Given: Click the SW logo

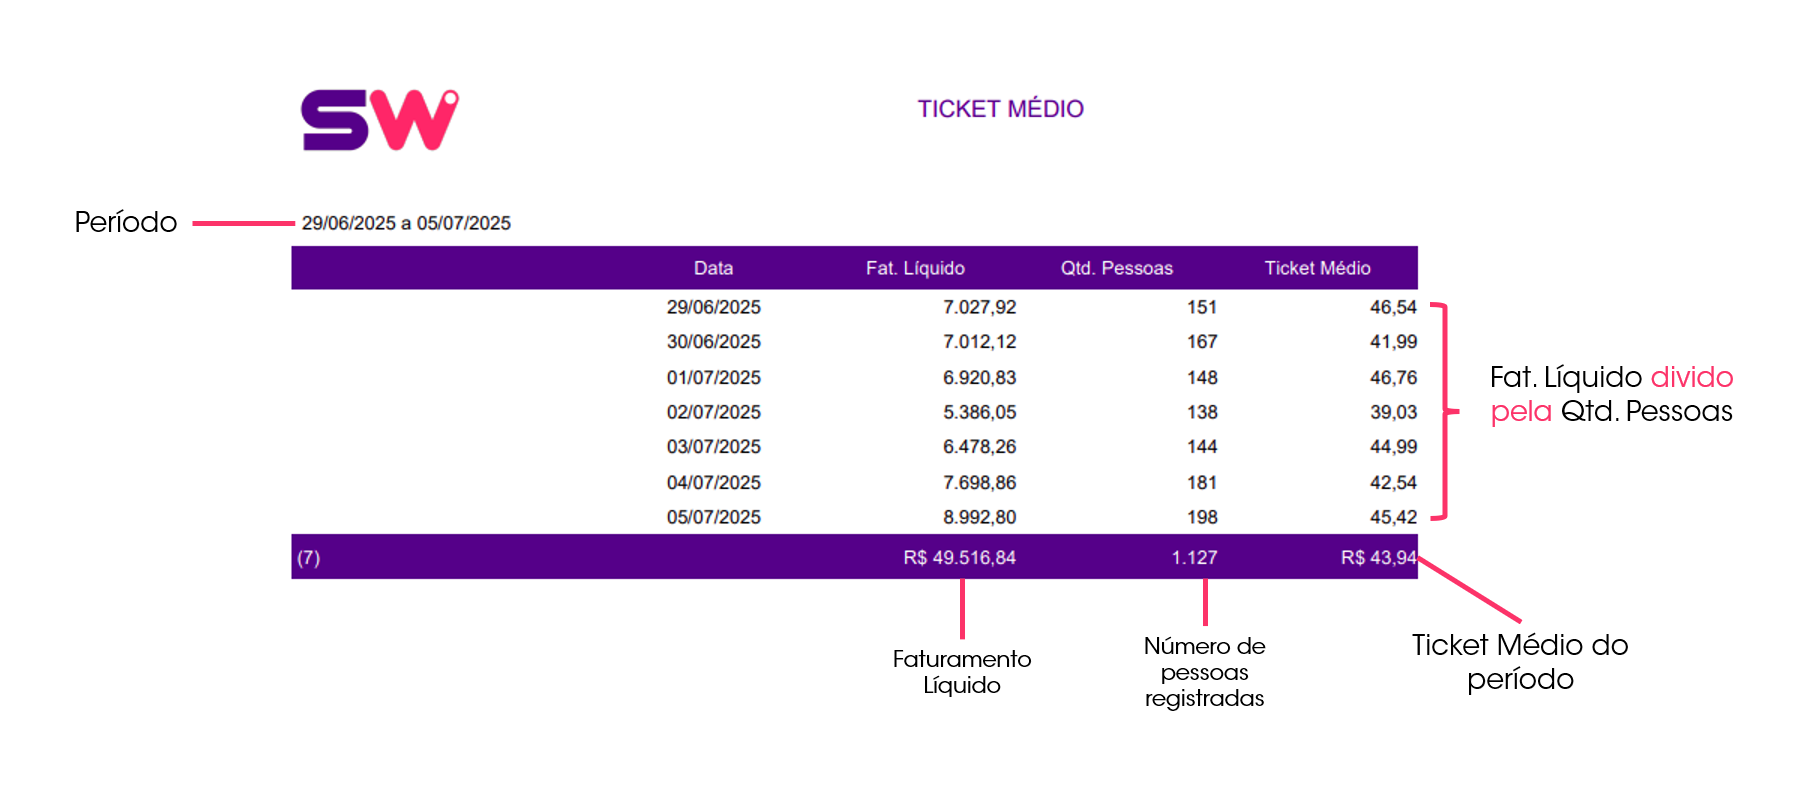Looking at the screenshot, I should tap(380, 120).
